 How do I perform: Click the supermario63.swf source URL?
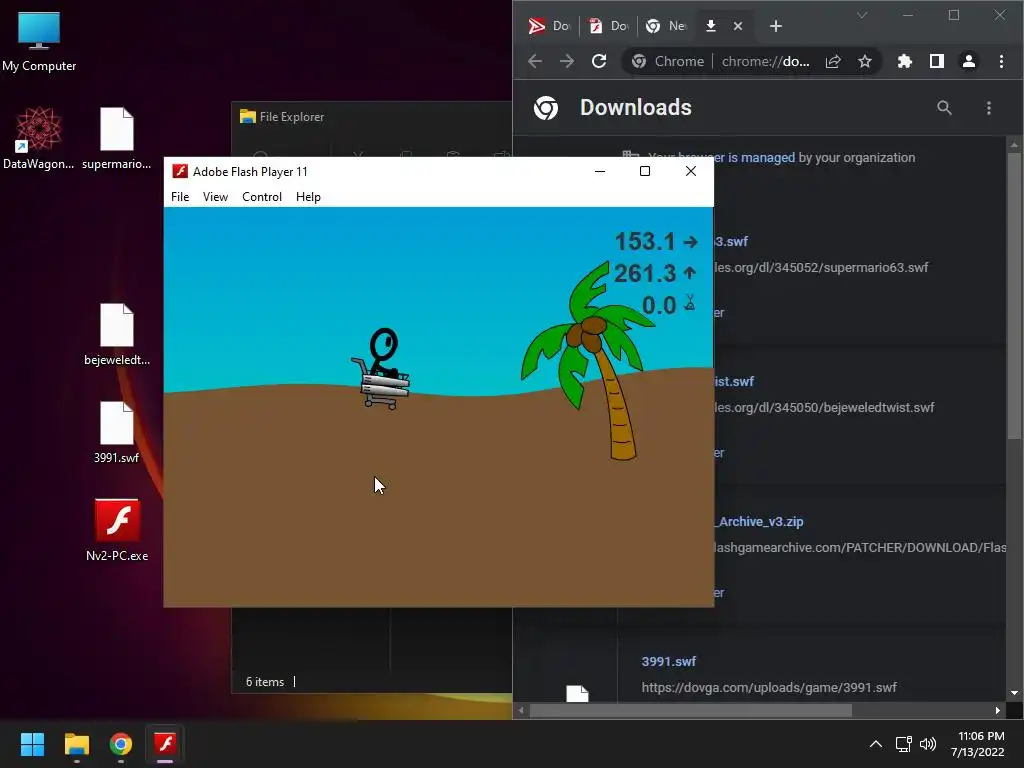(x=821, y=267)
